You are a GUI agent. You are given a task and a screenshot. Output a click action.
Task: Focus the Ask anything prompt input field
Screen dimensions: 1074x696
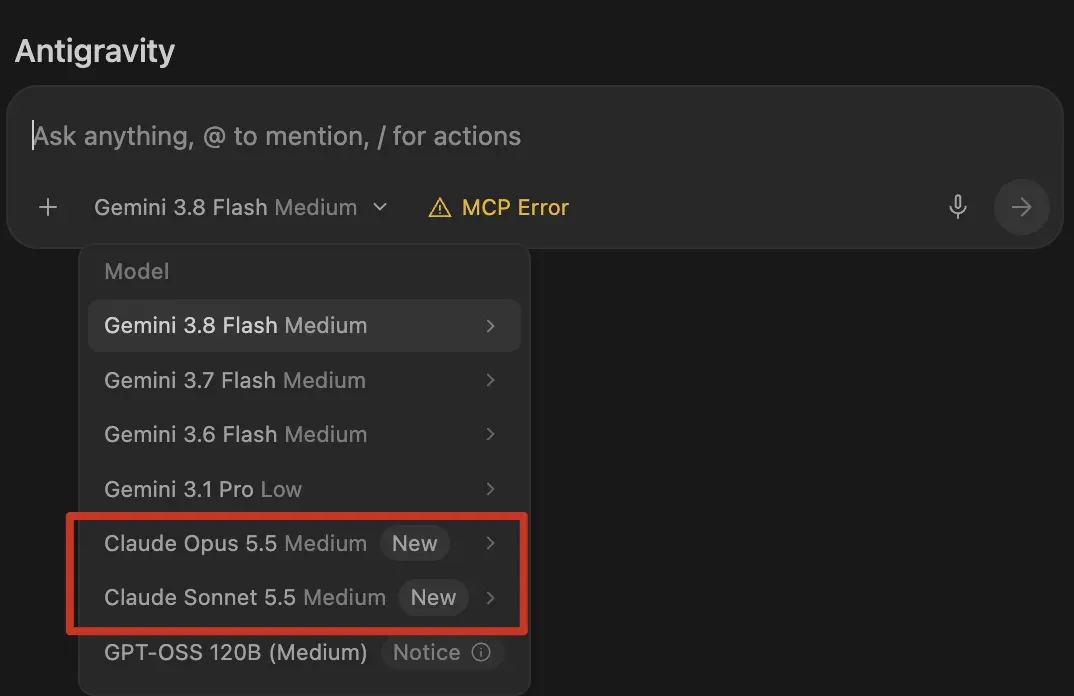(534, 136)
